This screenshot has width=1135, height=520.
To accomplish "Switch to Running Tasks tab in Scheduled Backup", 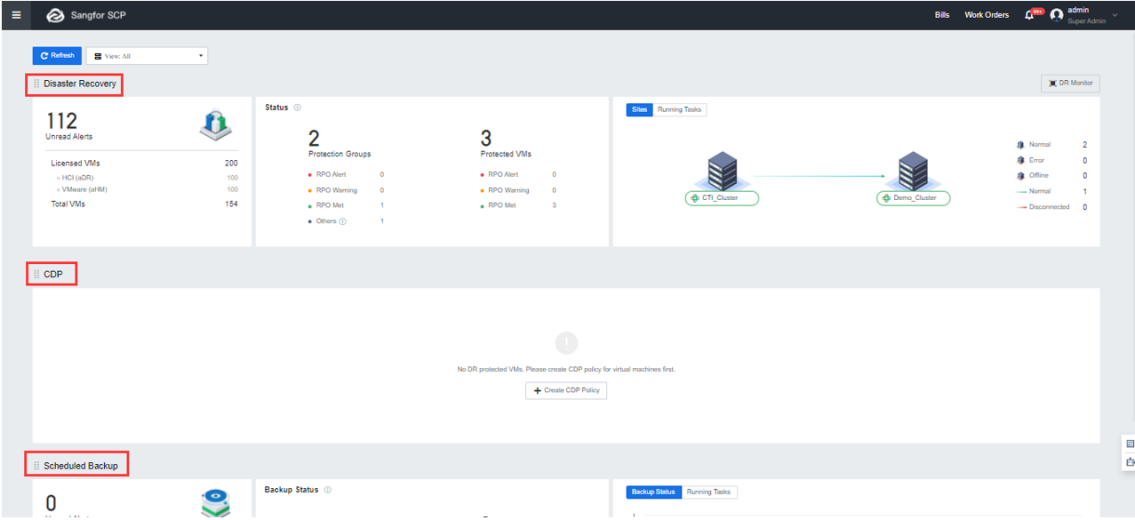I will point(709,492).
